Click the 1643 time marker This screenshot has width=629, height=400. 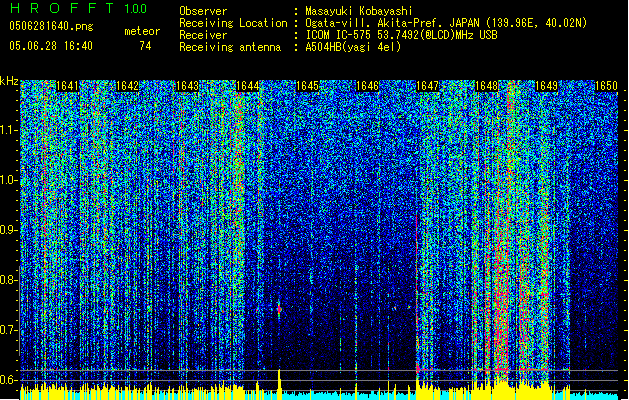187,86
